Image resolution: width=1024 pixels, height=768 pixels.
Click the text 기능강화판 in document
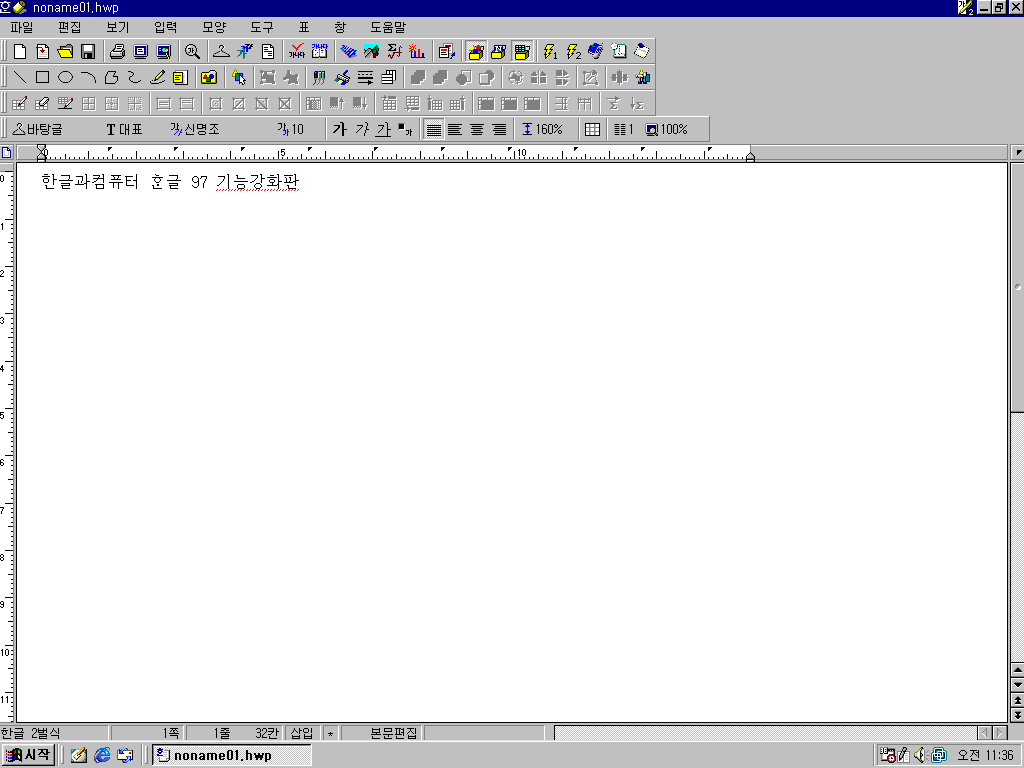(257, 182)
